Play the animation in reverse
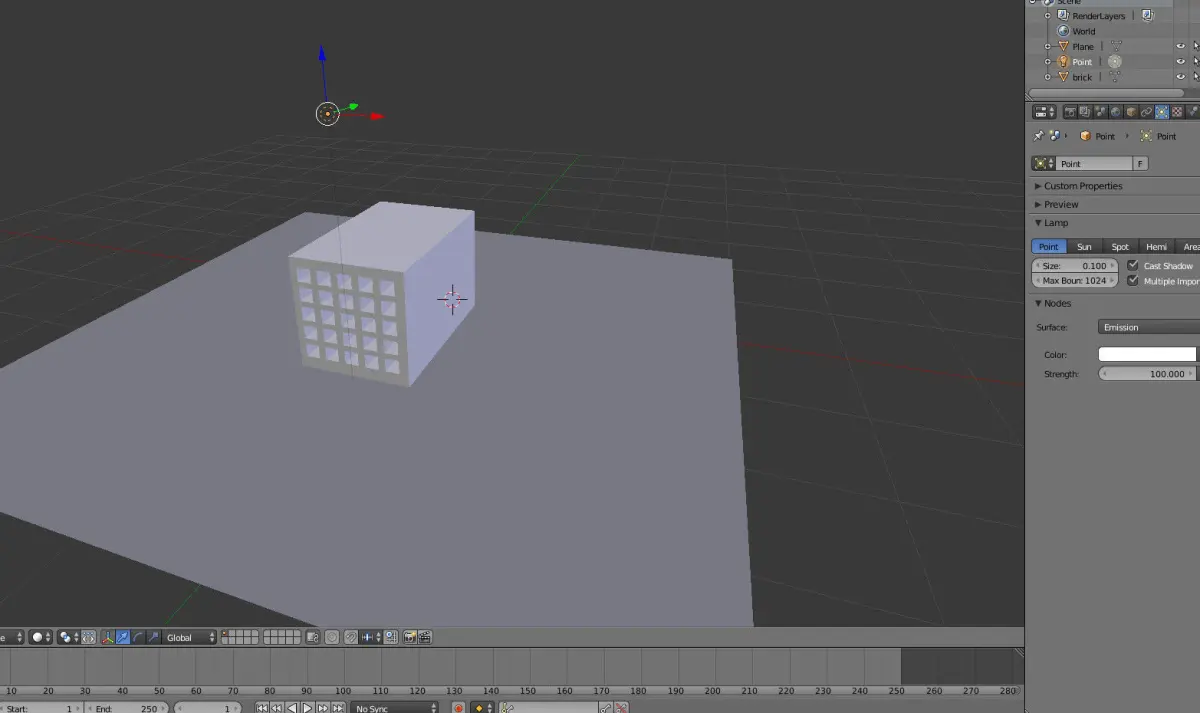The width and height of the screenshot is (1200, 713). pos(292,709)
